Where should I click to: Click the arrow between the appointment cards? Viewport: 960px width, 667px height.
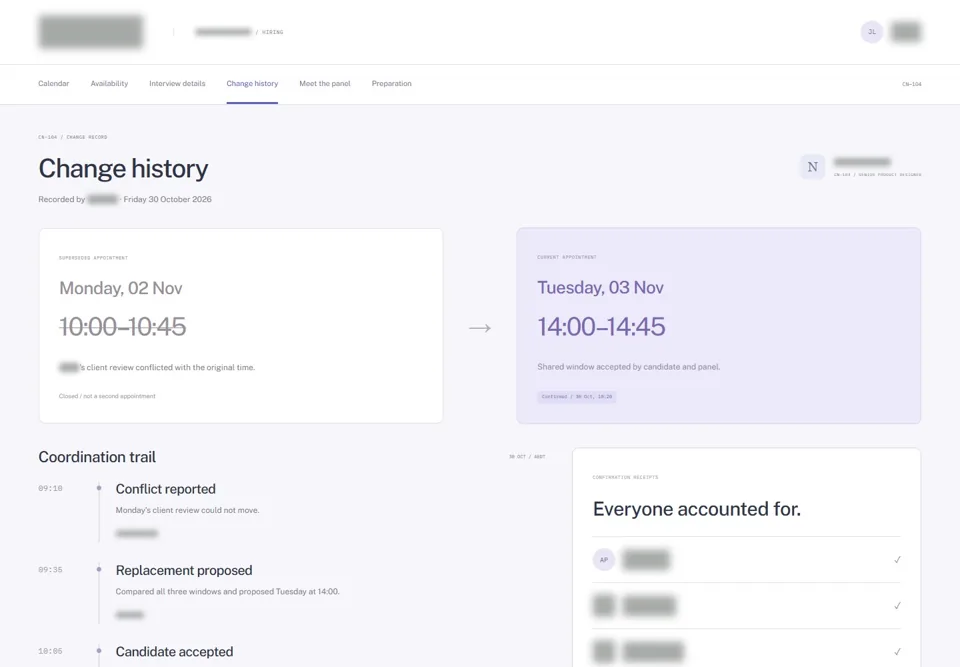coord(480,328)
